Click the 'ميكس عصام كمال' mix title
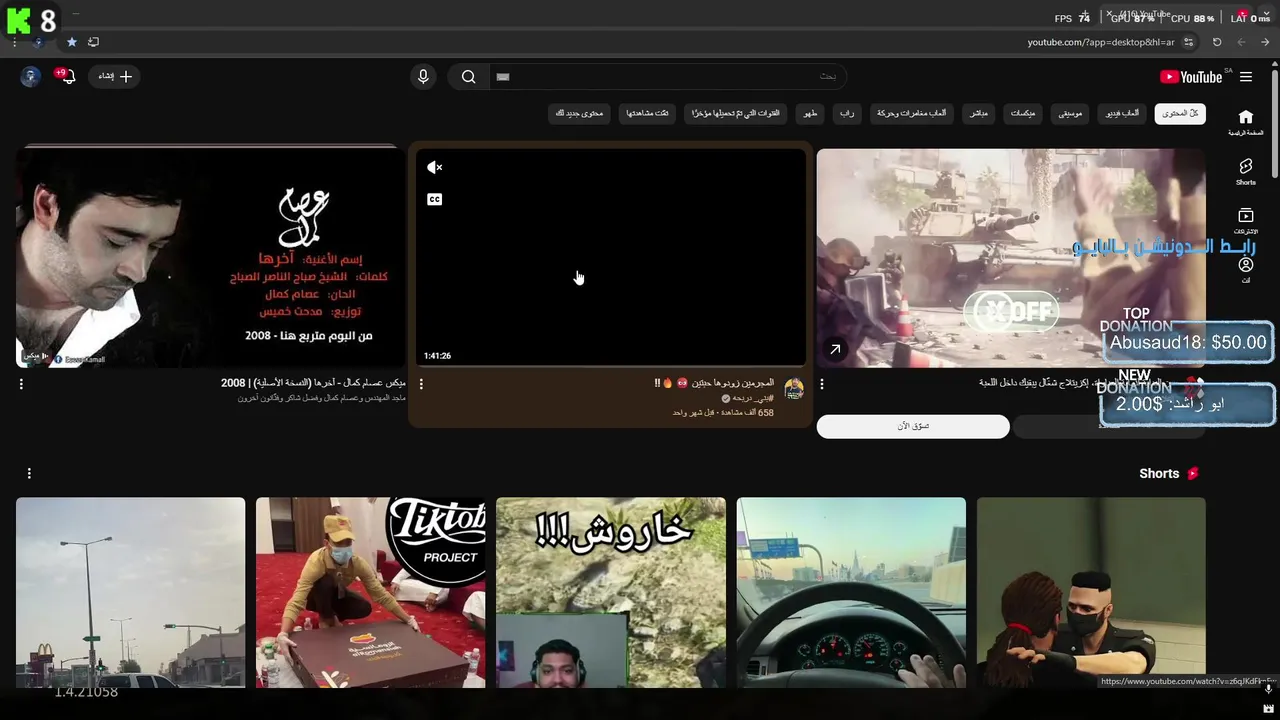Viewport: 1280px width, 720px height. pos(313,383)
